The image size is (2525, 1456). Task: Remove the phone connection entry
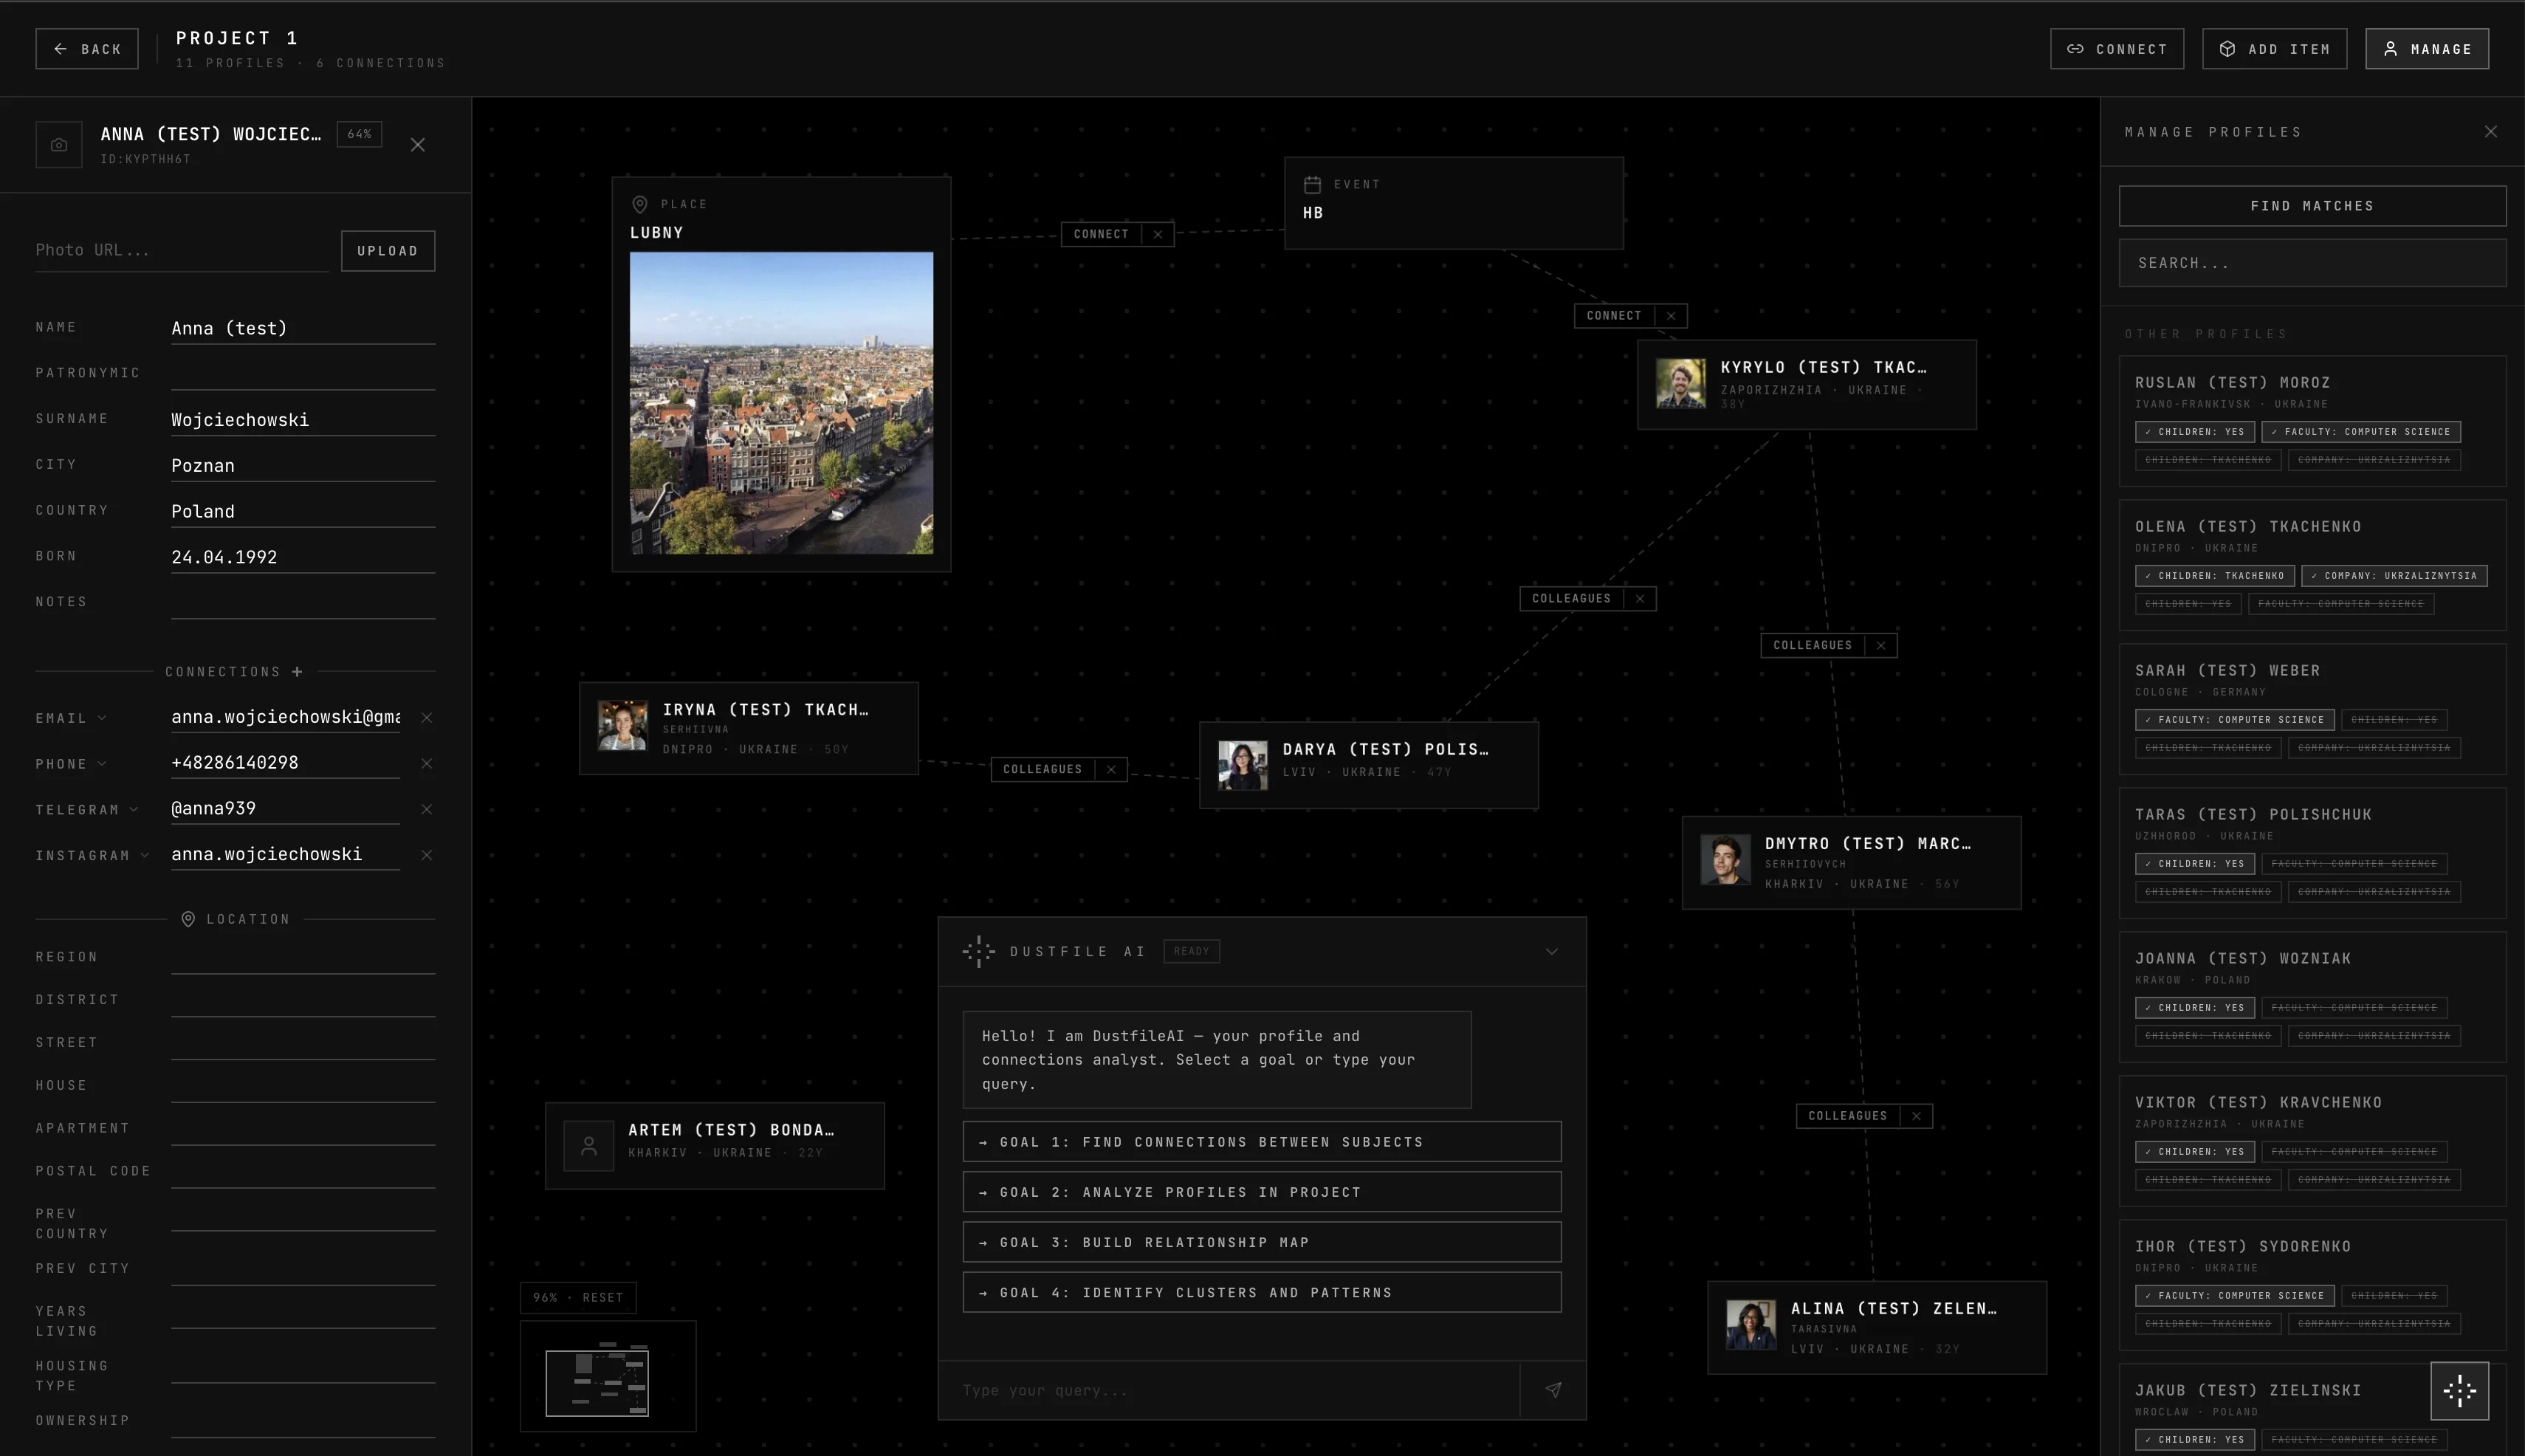pos(427,764)
